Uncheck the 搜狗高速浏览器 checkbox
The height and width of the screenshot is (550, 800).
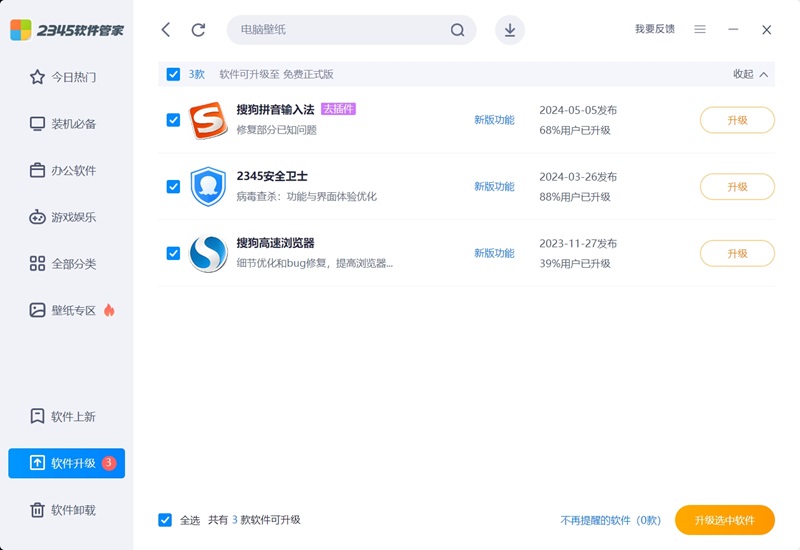click(x=173, y=253)
